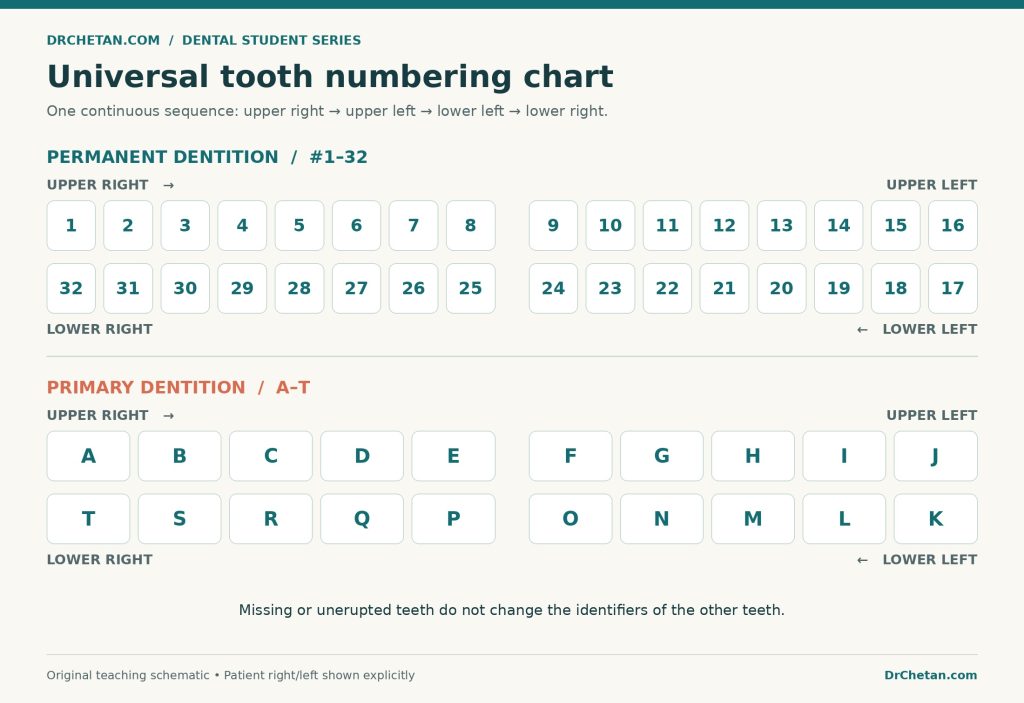This screenshot has height=703, width=1024.
Task: Click primary tooth R box
Action: (x=271, y=519)
